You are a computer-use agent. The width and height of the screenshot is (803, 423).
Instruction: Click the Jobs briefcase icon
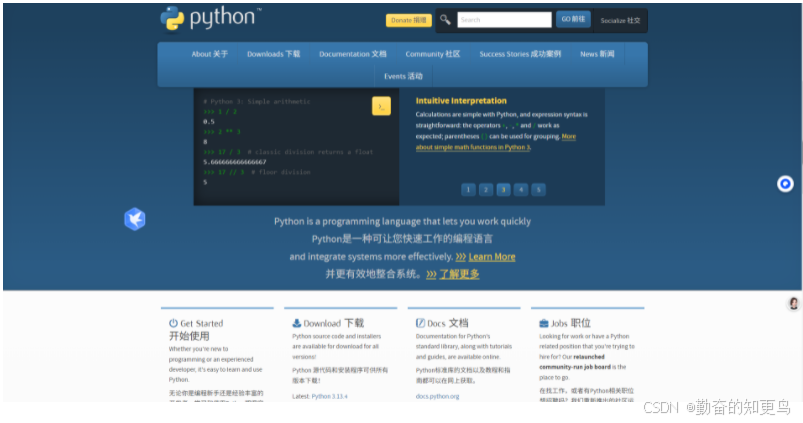pos(544,324)
